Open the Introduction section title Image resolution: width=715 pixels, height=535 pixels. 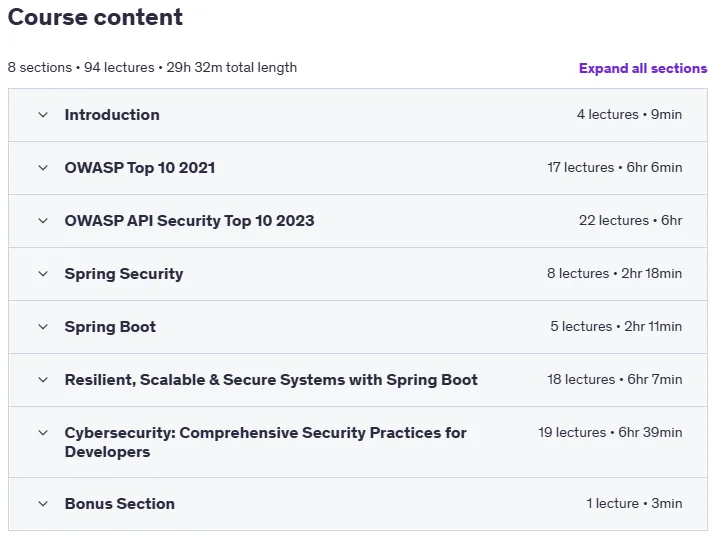(112, 115)
